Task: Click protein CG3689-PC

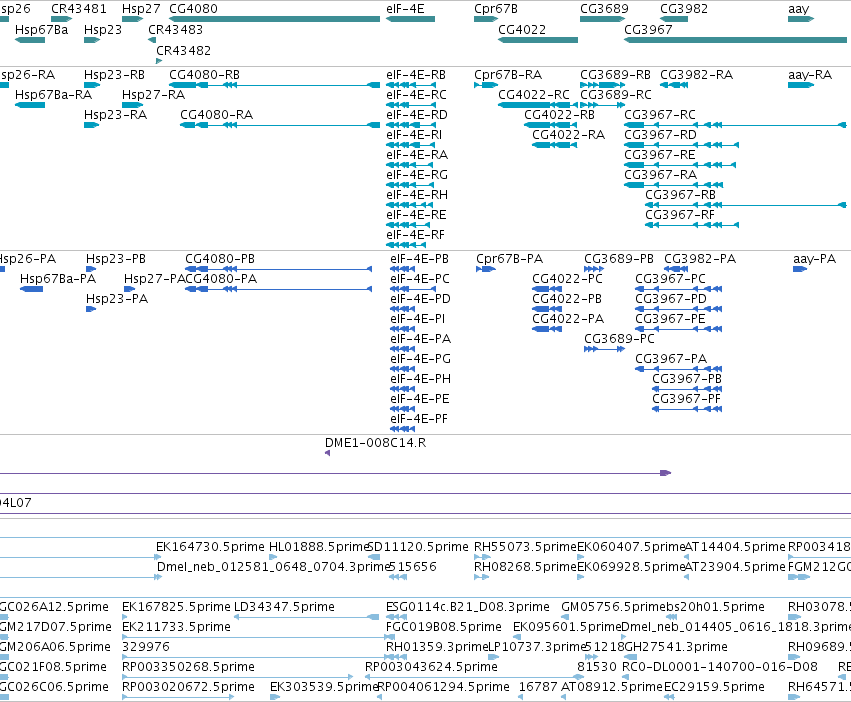Action: [605, 349]
